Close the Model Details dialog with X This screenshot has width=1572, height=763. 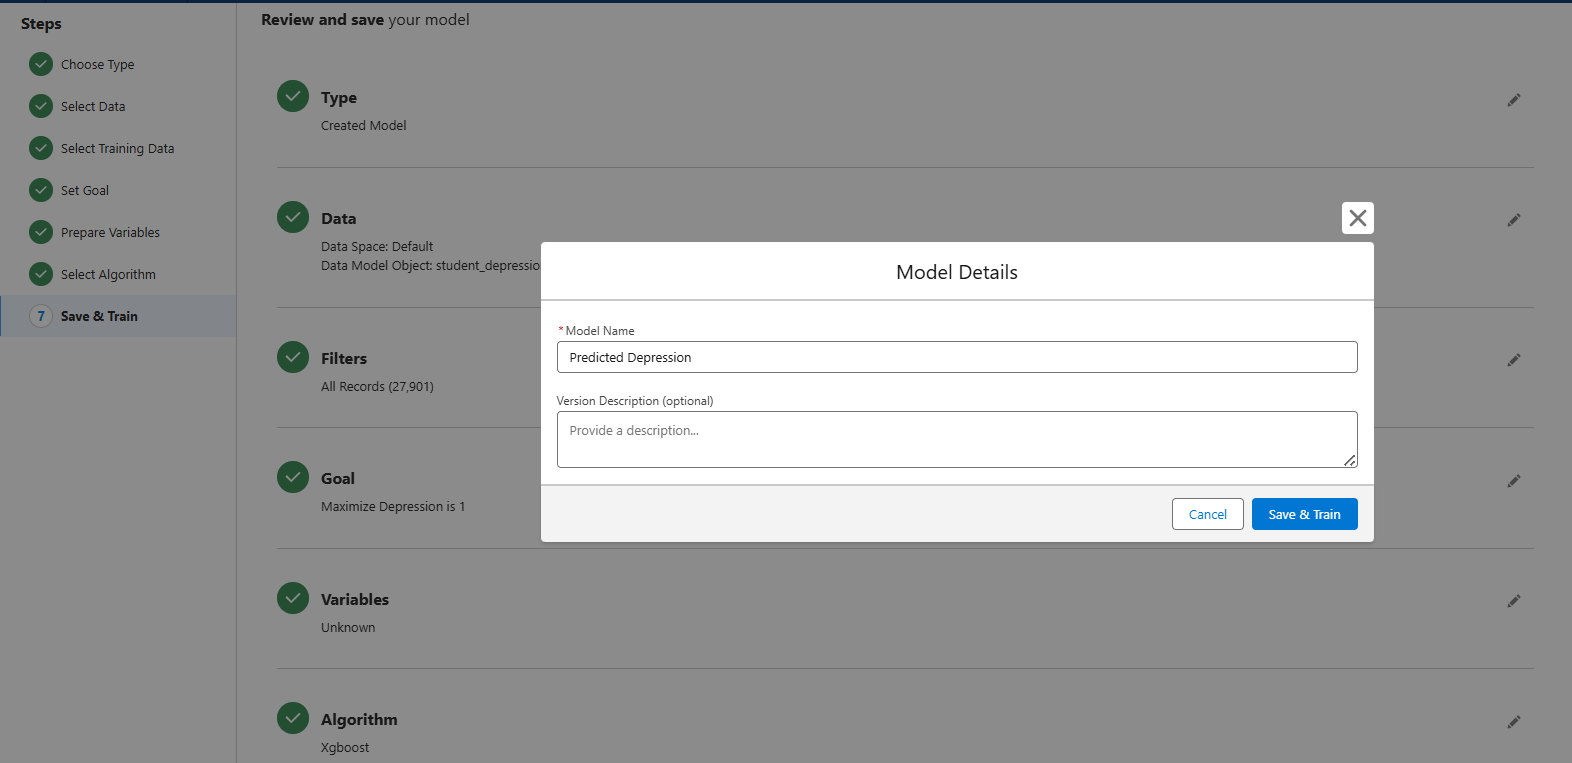[1357, 218]
